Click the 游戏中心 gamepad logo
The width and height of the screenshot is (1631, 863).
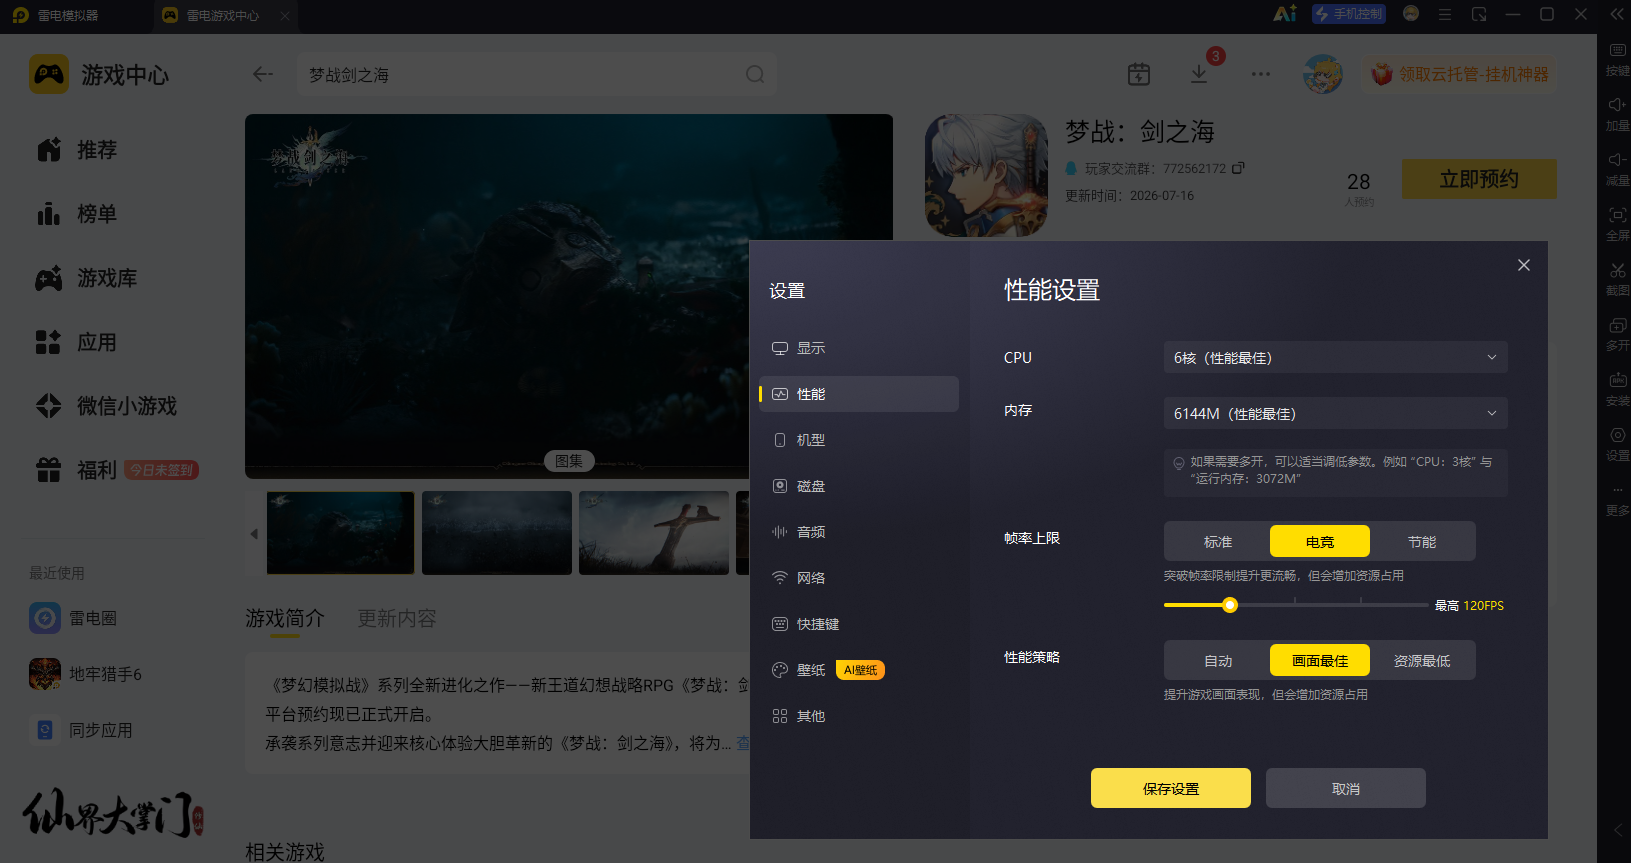(49, 74)
